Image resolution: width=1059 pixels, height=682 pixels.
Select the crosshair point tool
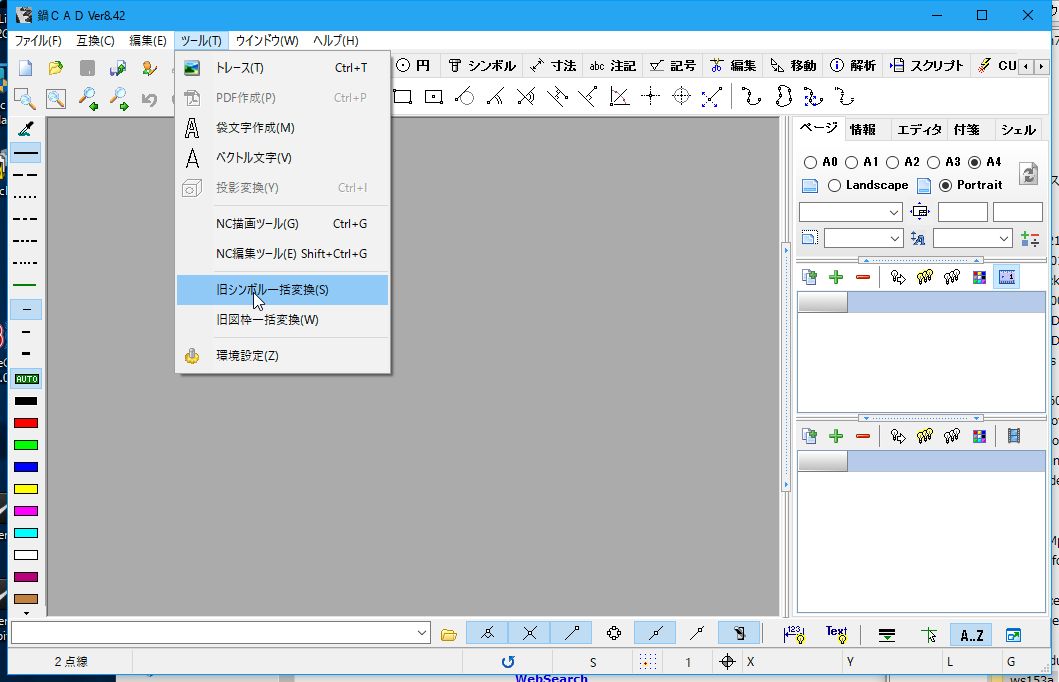pos(650,97)
